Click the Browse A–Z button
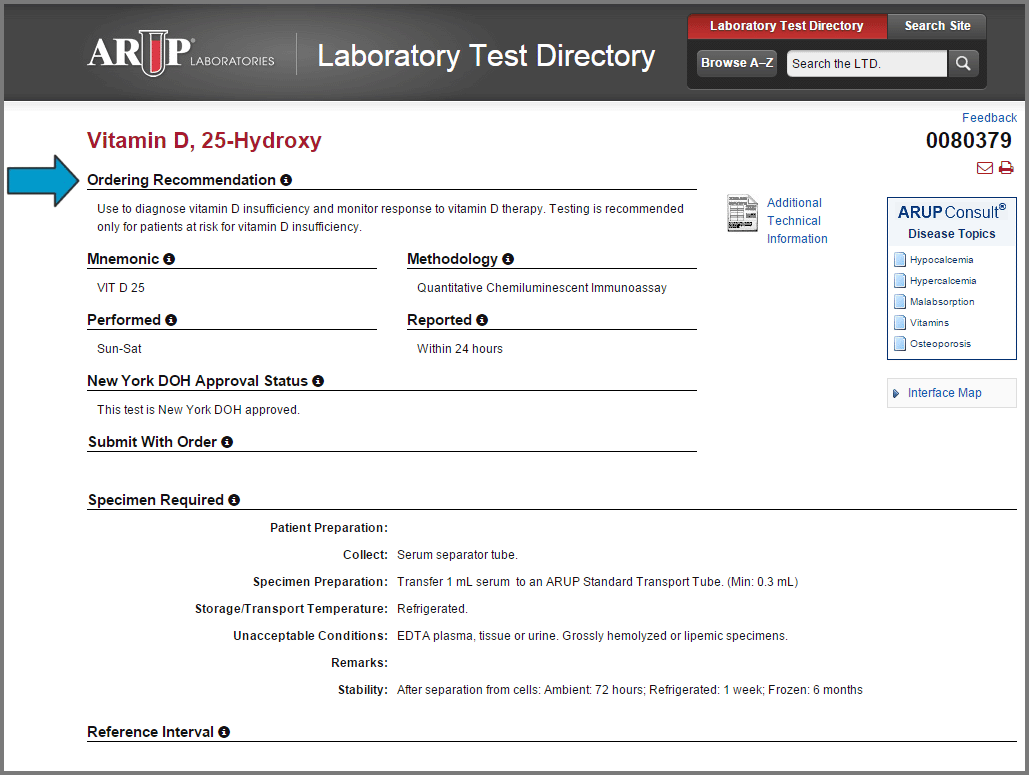1029x775 pixels. 737,63
